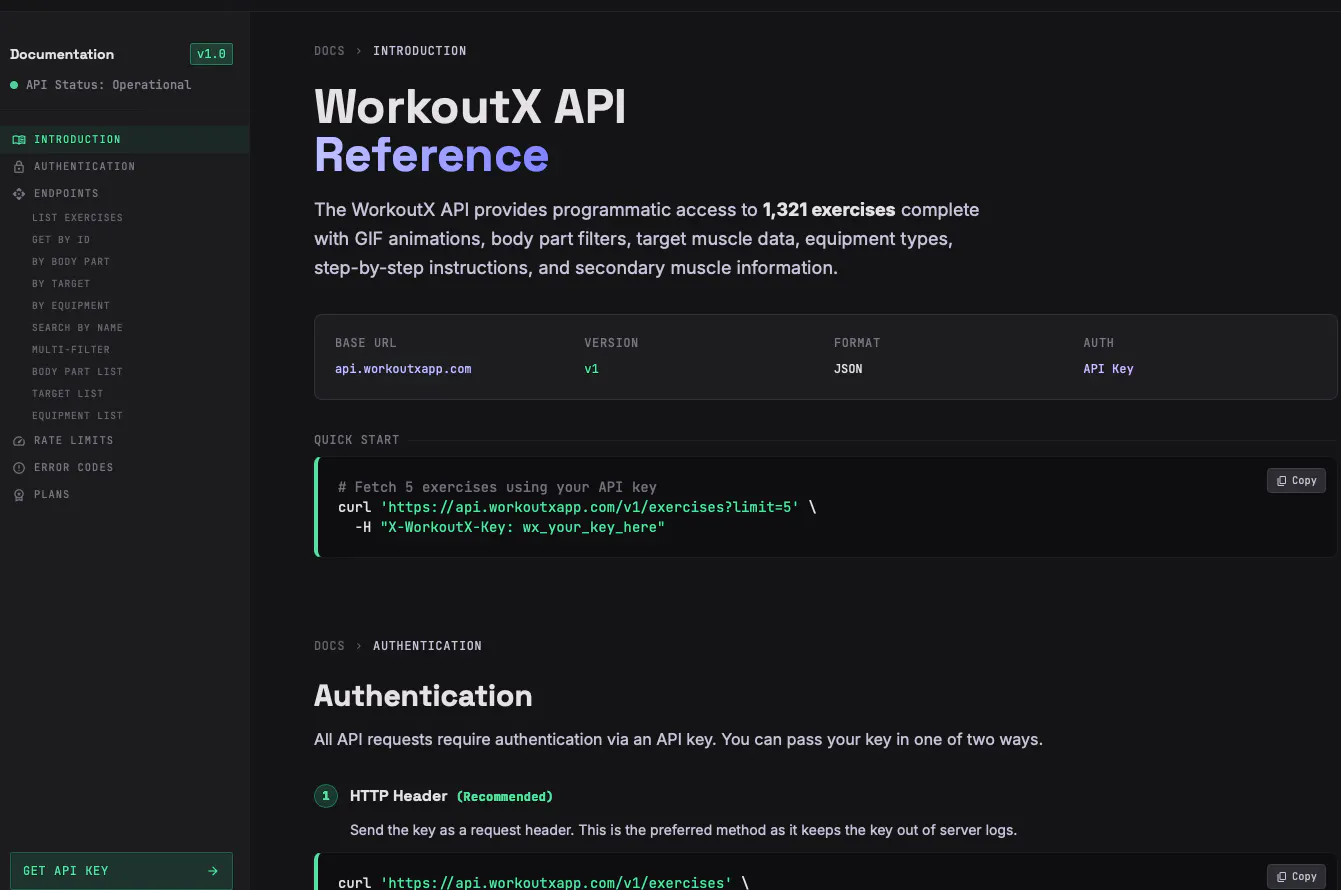This screenshot has height=890, width=1341.
Task: Click the green API status dot
Action: pyautogui.click(x=14, y=85)
